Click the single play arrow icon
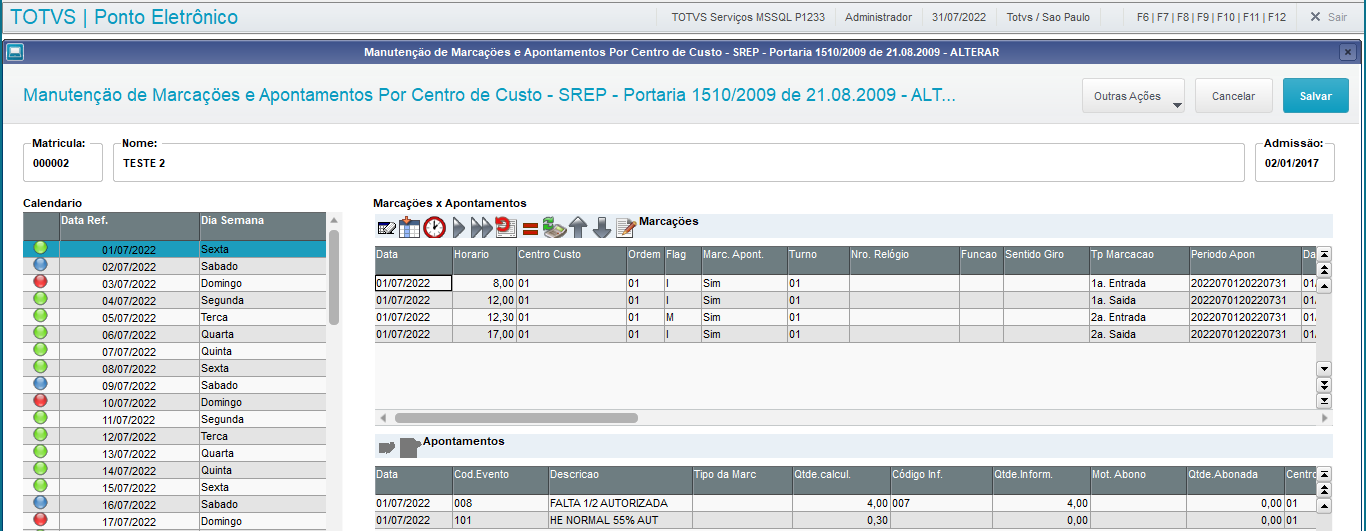Viewport: 1366px width, 531px height. pos(458,228)
